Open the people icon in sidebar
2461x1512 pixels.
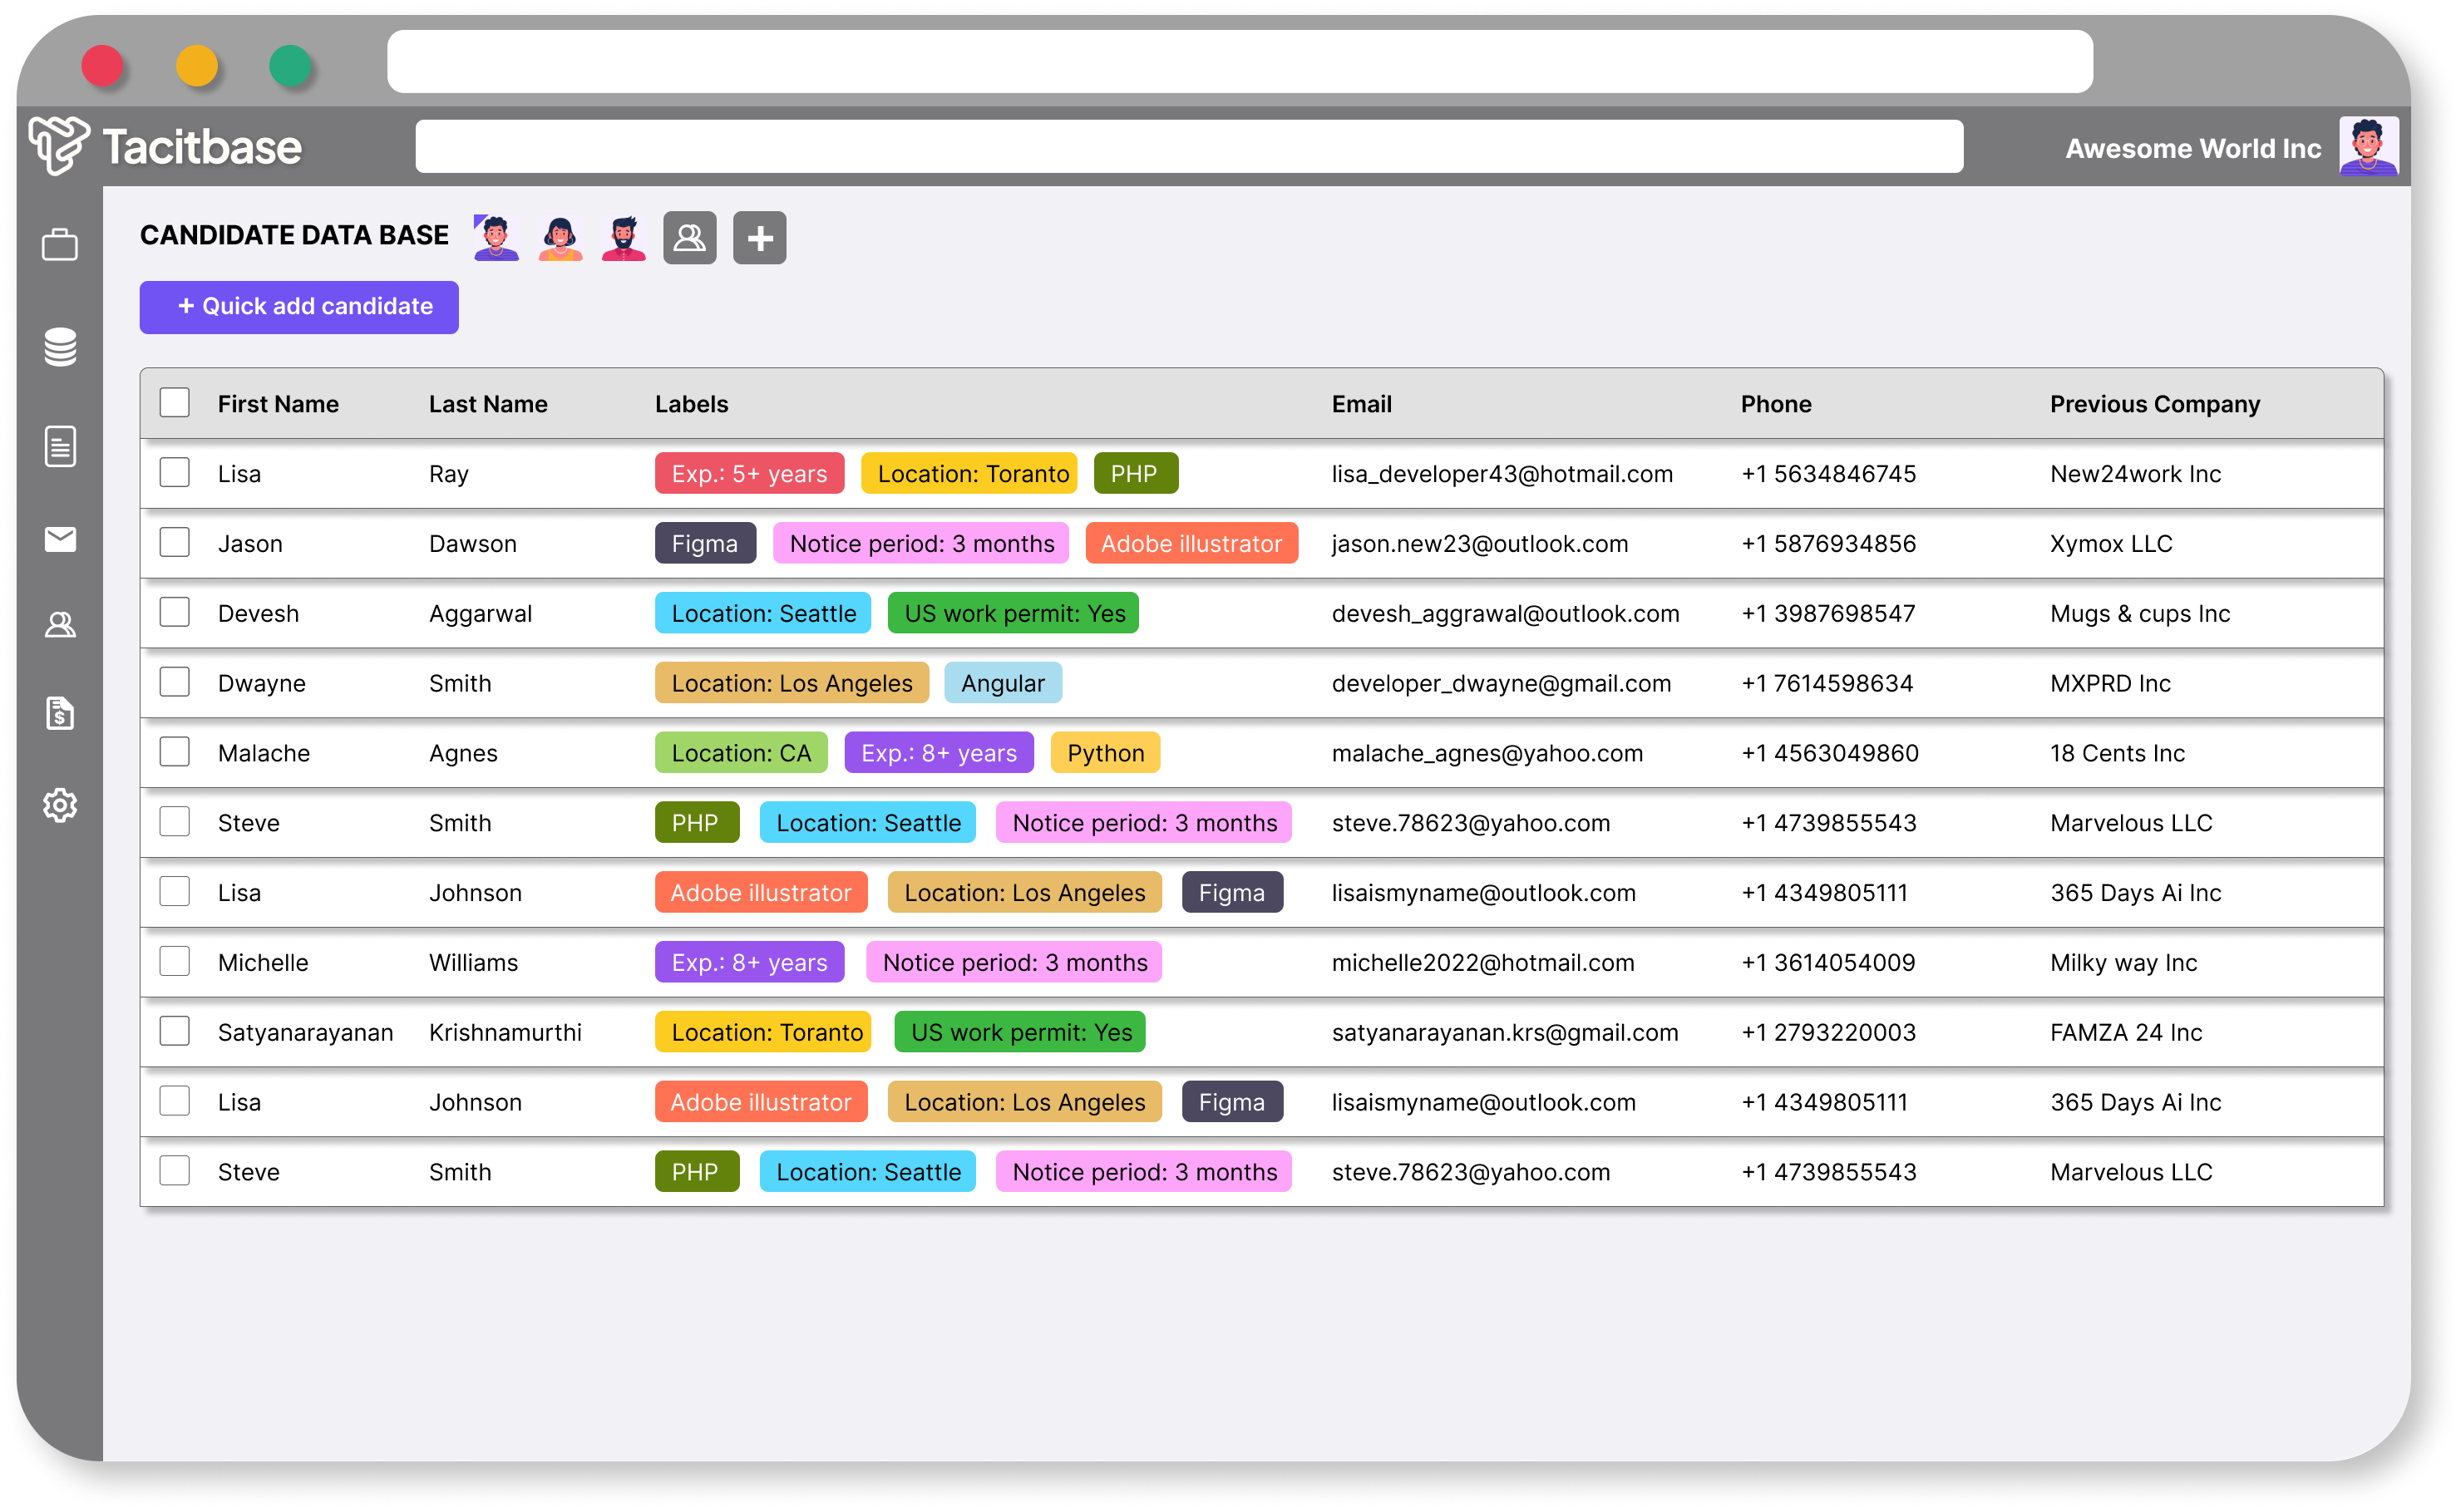[60, 625]
